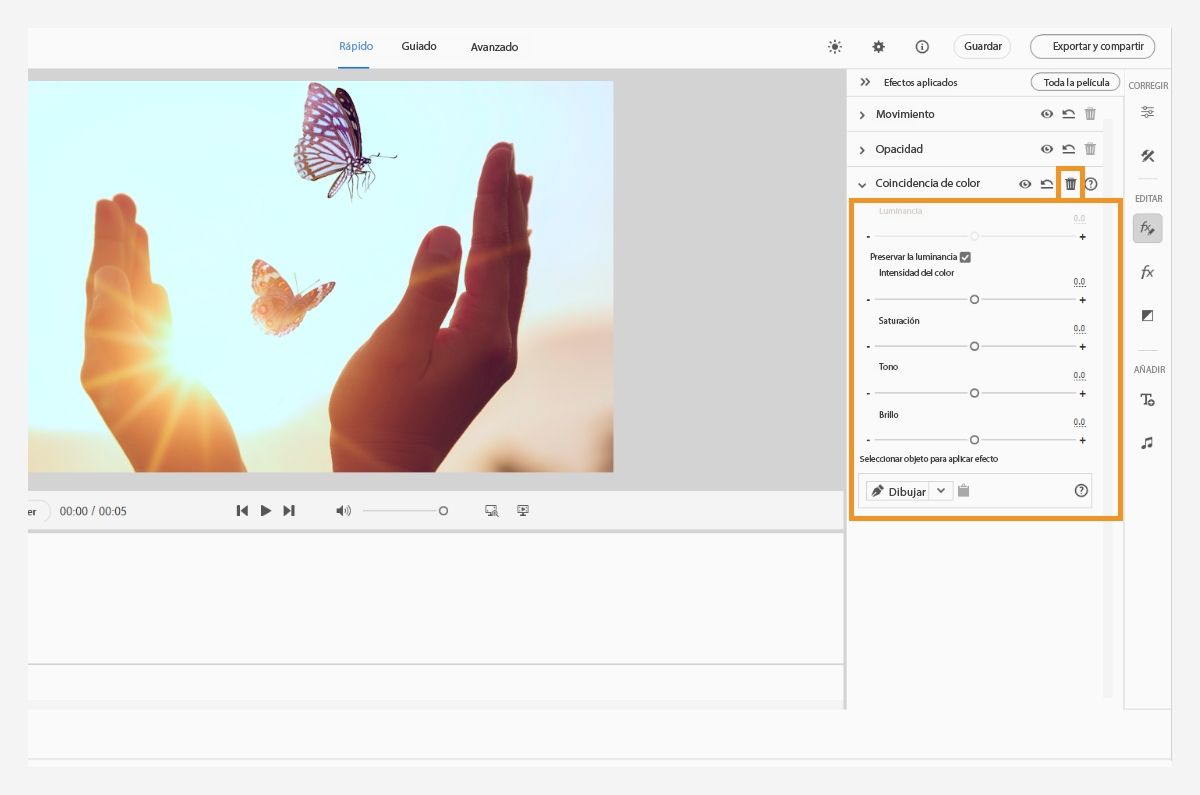Switch to the Guiado tab
This screenshot has width=1200, height=795.
419,46
